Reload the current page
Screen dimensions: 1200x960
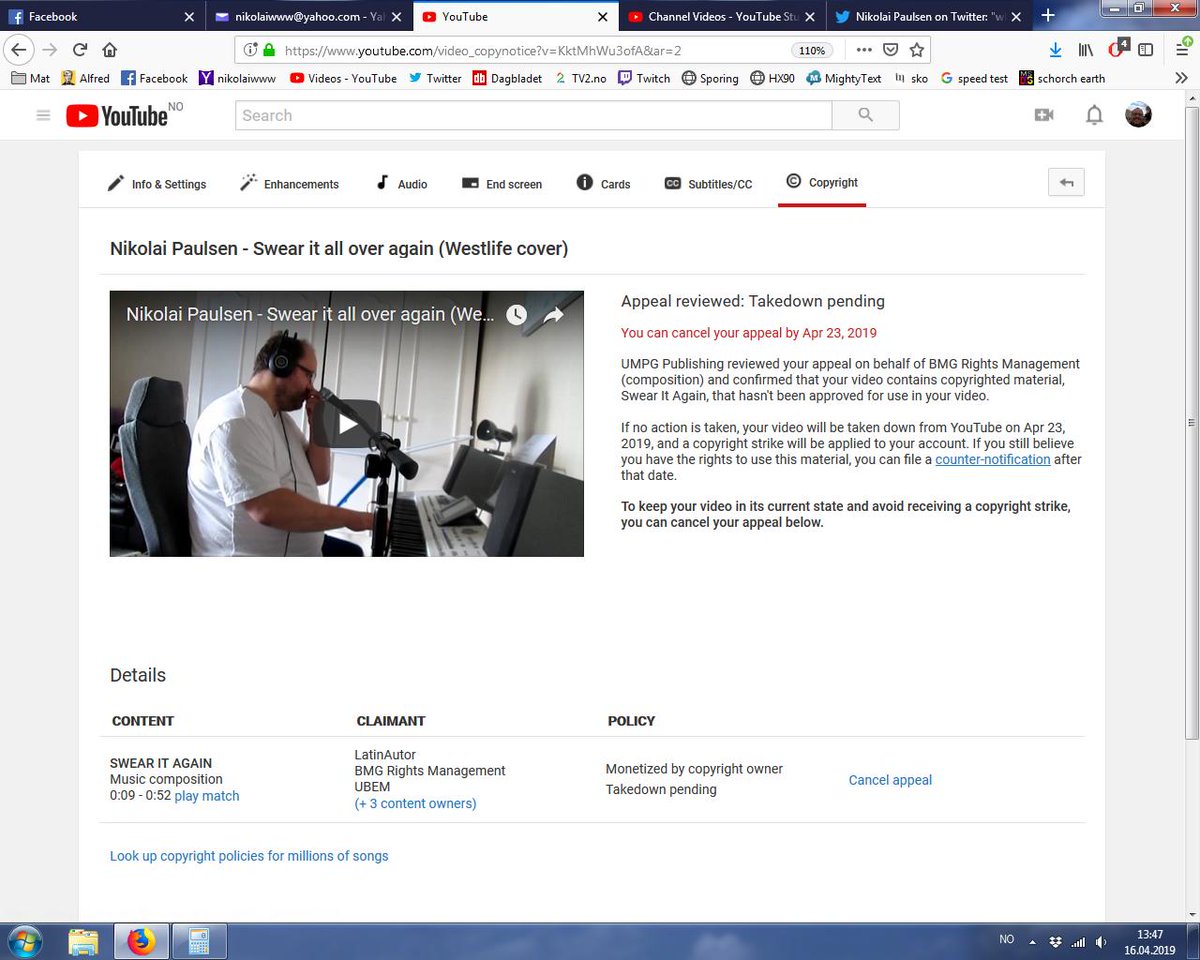(x=80, y=49)
